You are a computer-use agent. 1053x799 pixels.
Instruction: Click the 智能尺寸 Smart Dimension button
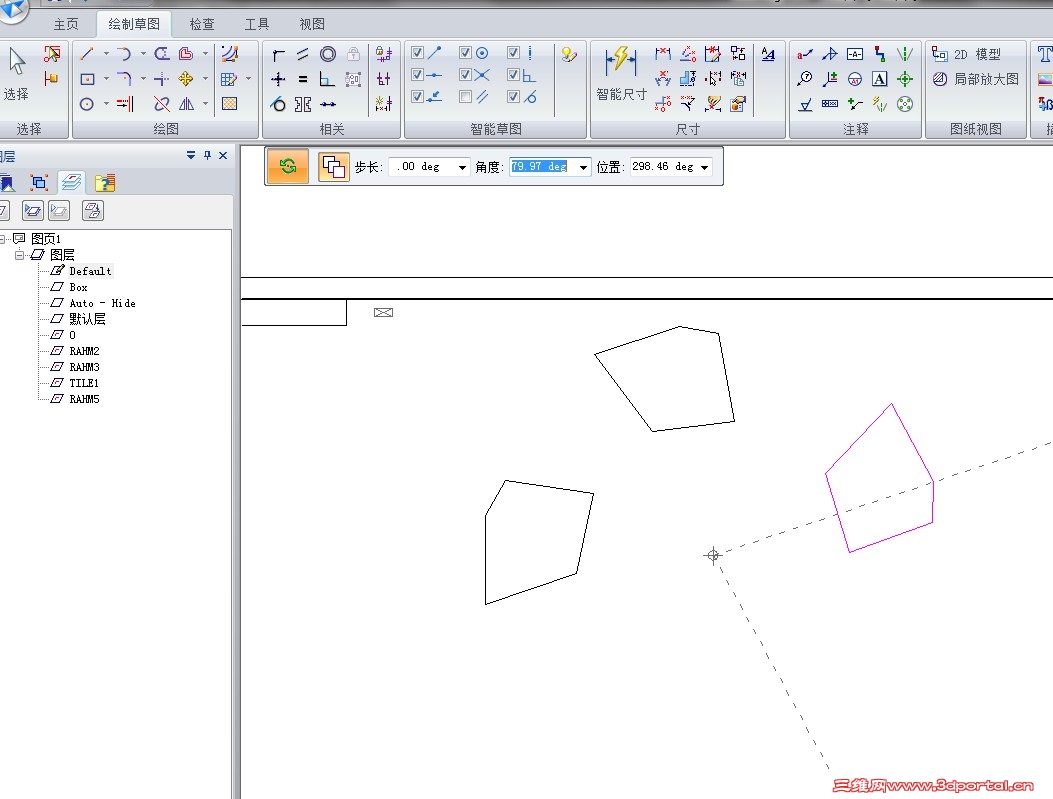[x=621, y=74]
